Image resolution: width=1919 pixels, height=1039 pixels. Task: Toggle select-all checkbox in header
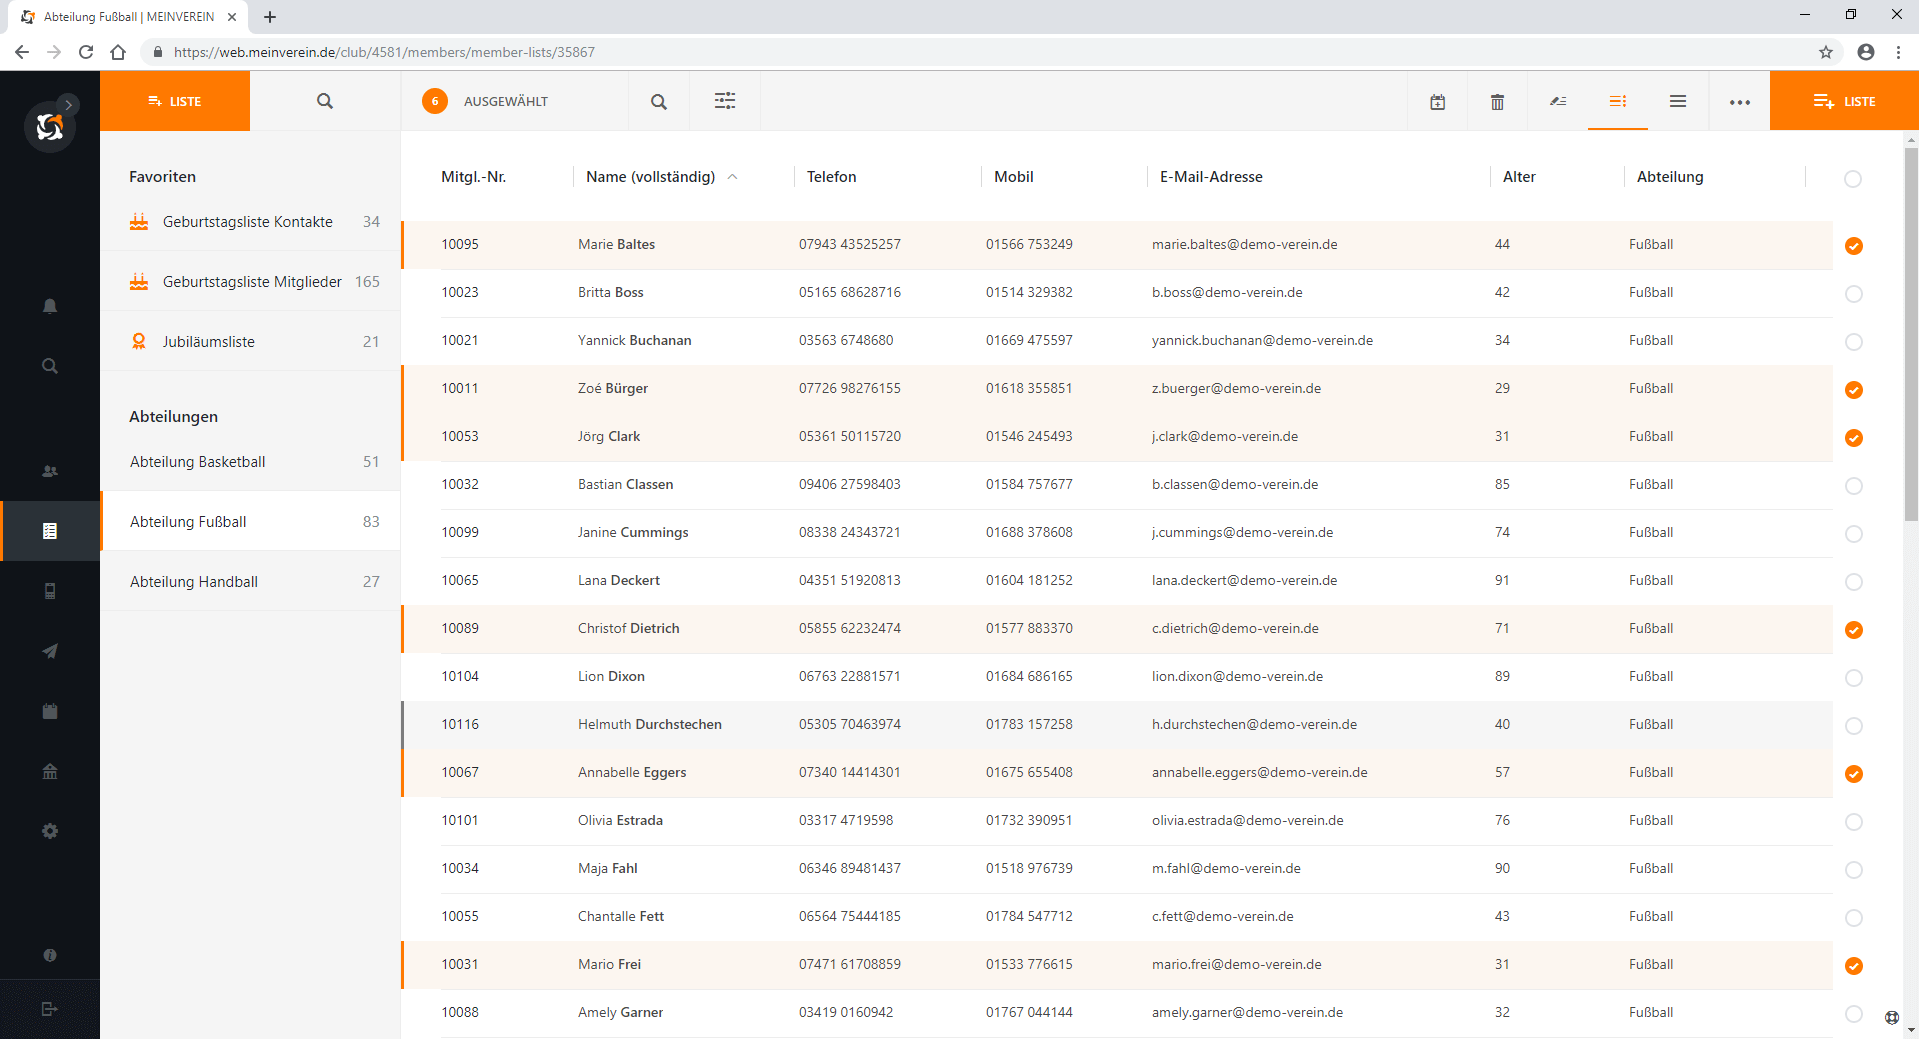click(x=1853, y=179)
